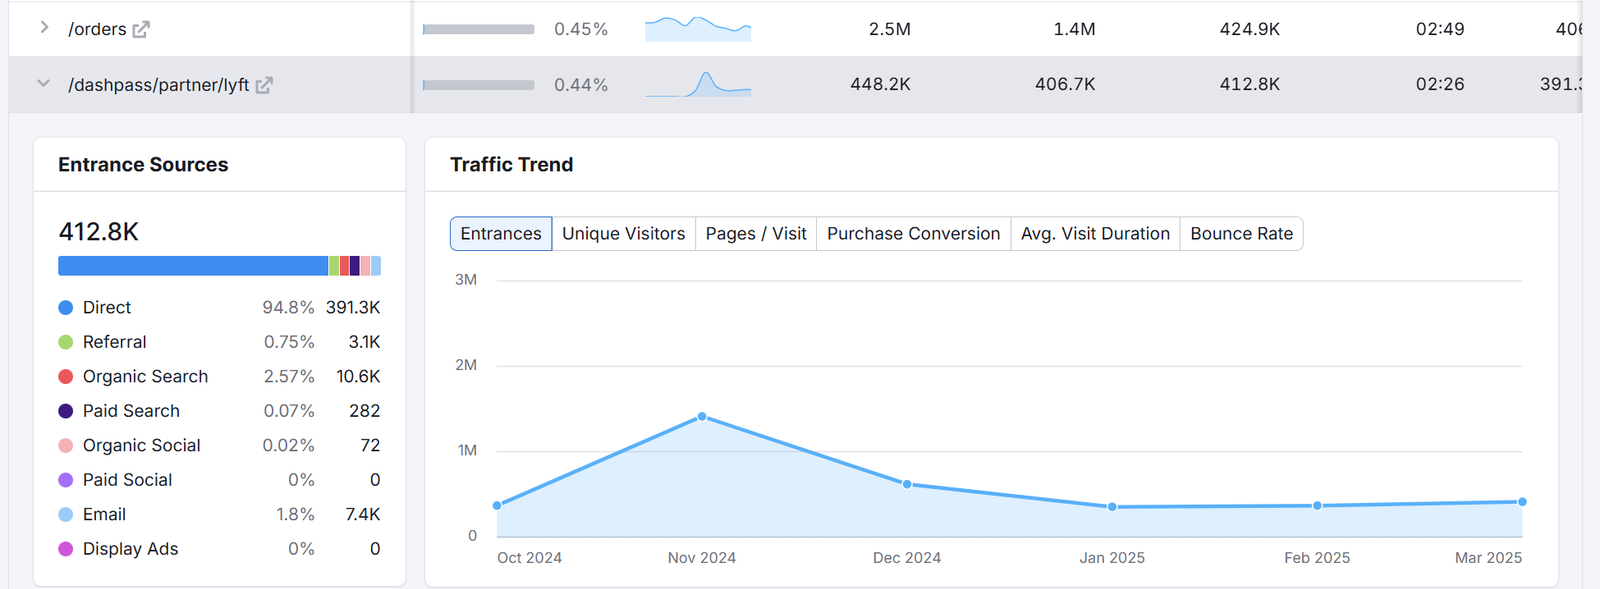Click the Email light blue legend dot
This screenshot has width=1600, height=589.
[66, 515]
